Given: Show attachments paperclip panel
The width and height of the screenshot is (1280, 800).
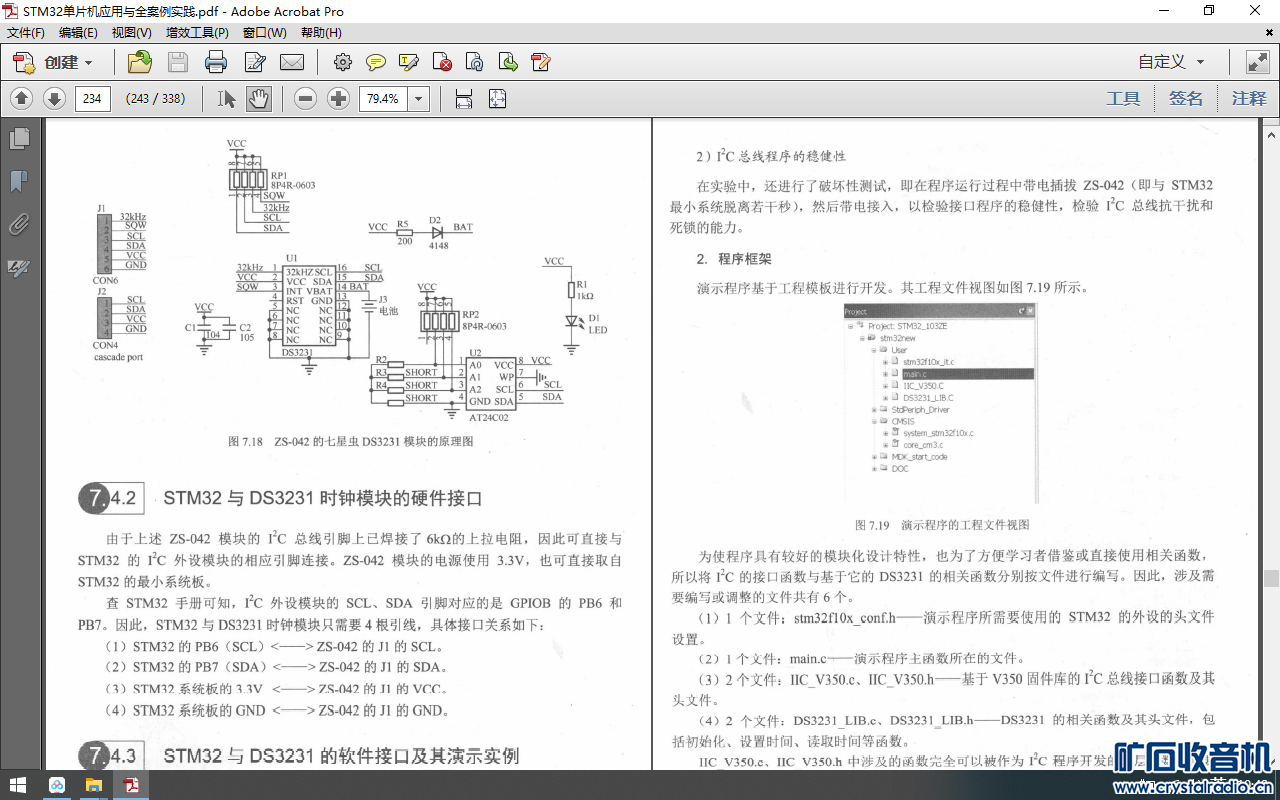Looking at the screenshot, I should point(18,224).
